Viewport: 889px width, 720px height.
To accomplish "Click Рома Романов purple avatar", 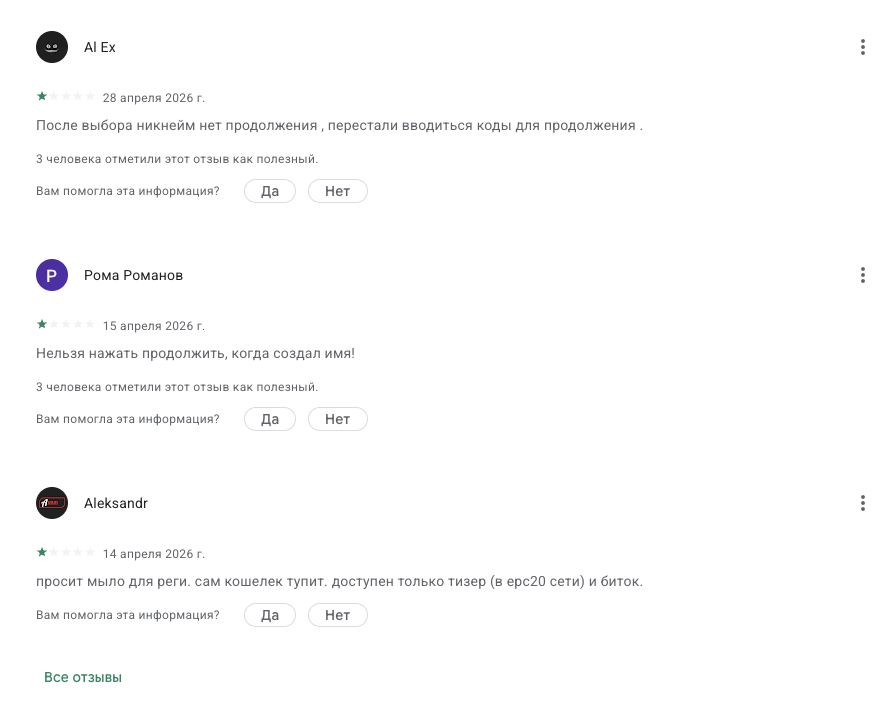I will click(52, 275).
